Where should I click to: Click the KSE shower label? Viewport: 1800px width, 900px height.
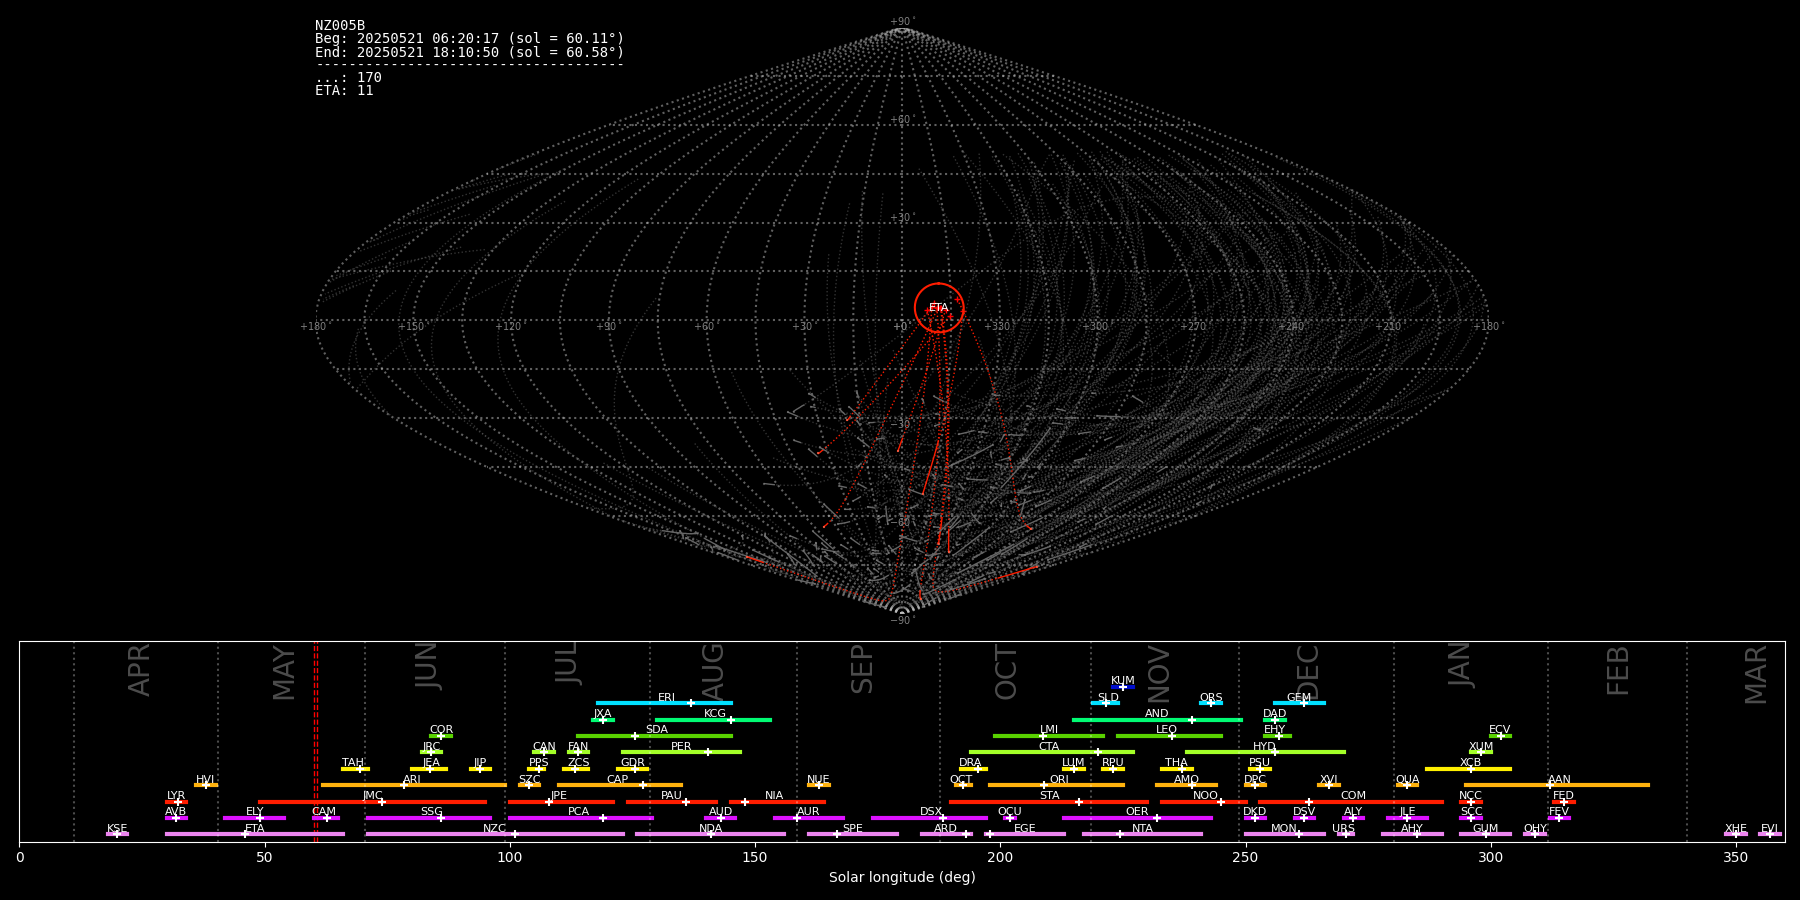click(x=117, y=829)
